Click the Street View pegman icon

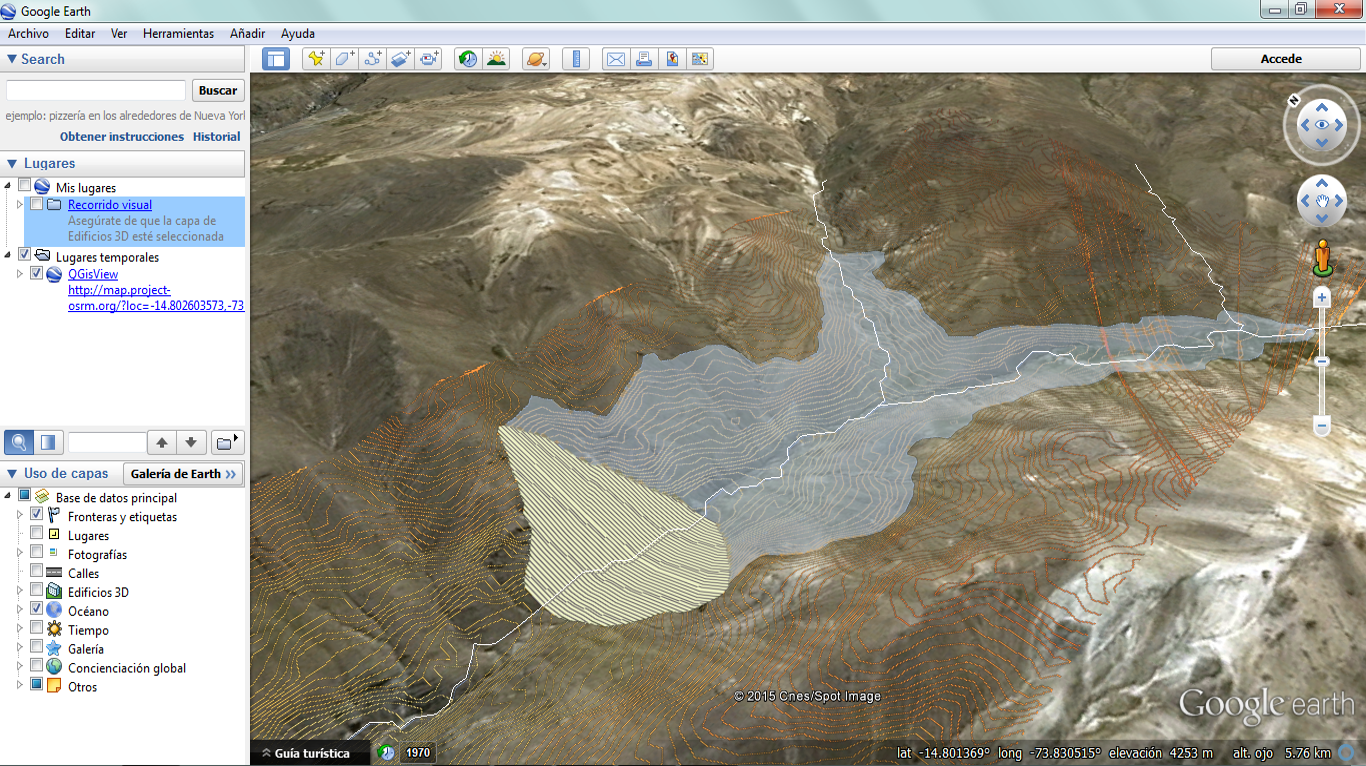tap(1322, 257)
